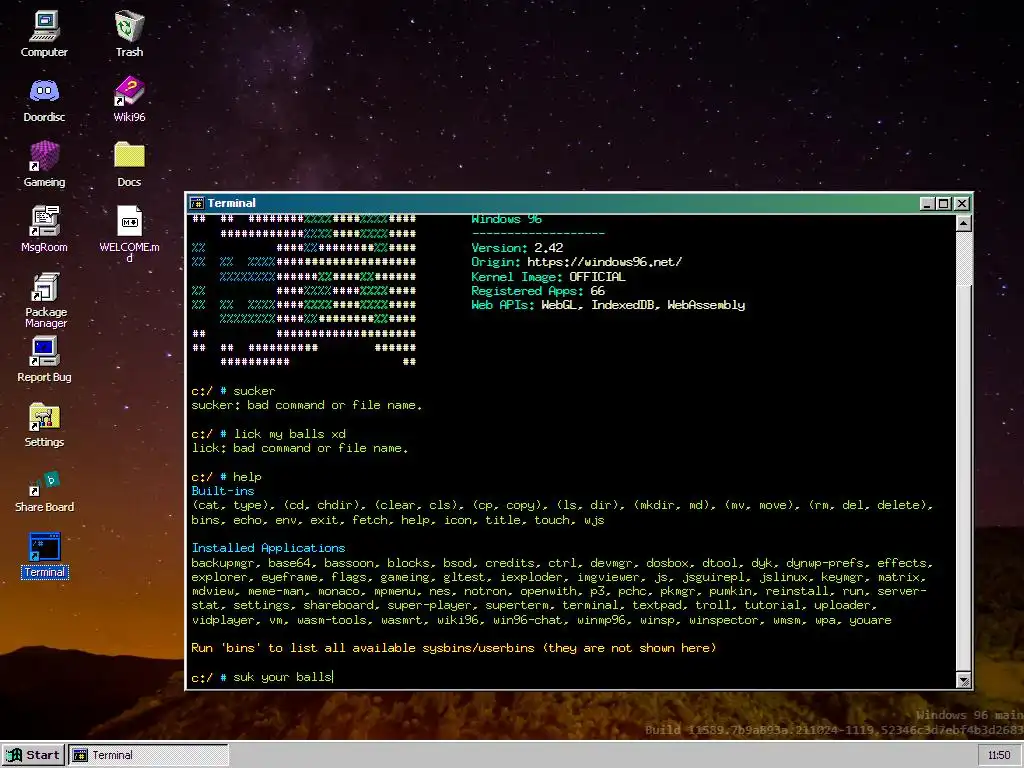Maximize the Terminal window
This screenshot has height=768, width=1024.
point(944,204)
